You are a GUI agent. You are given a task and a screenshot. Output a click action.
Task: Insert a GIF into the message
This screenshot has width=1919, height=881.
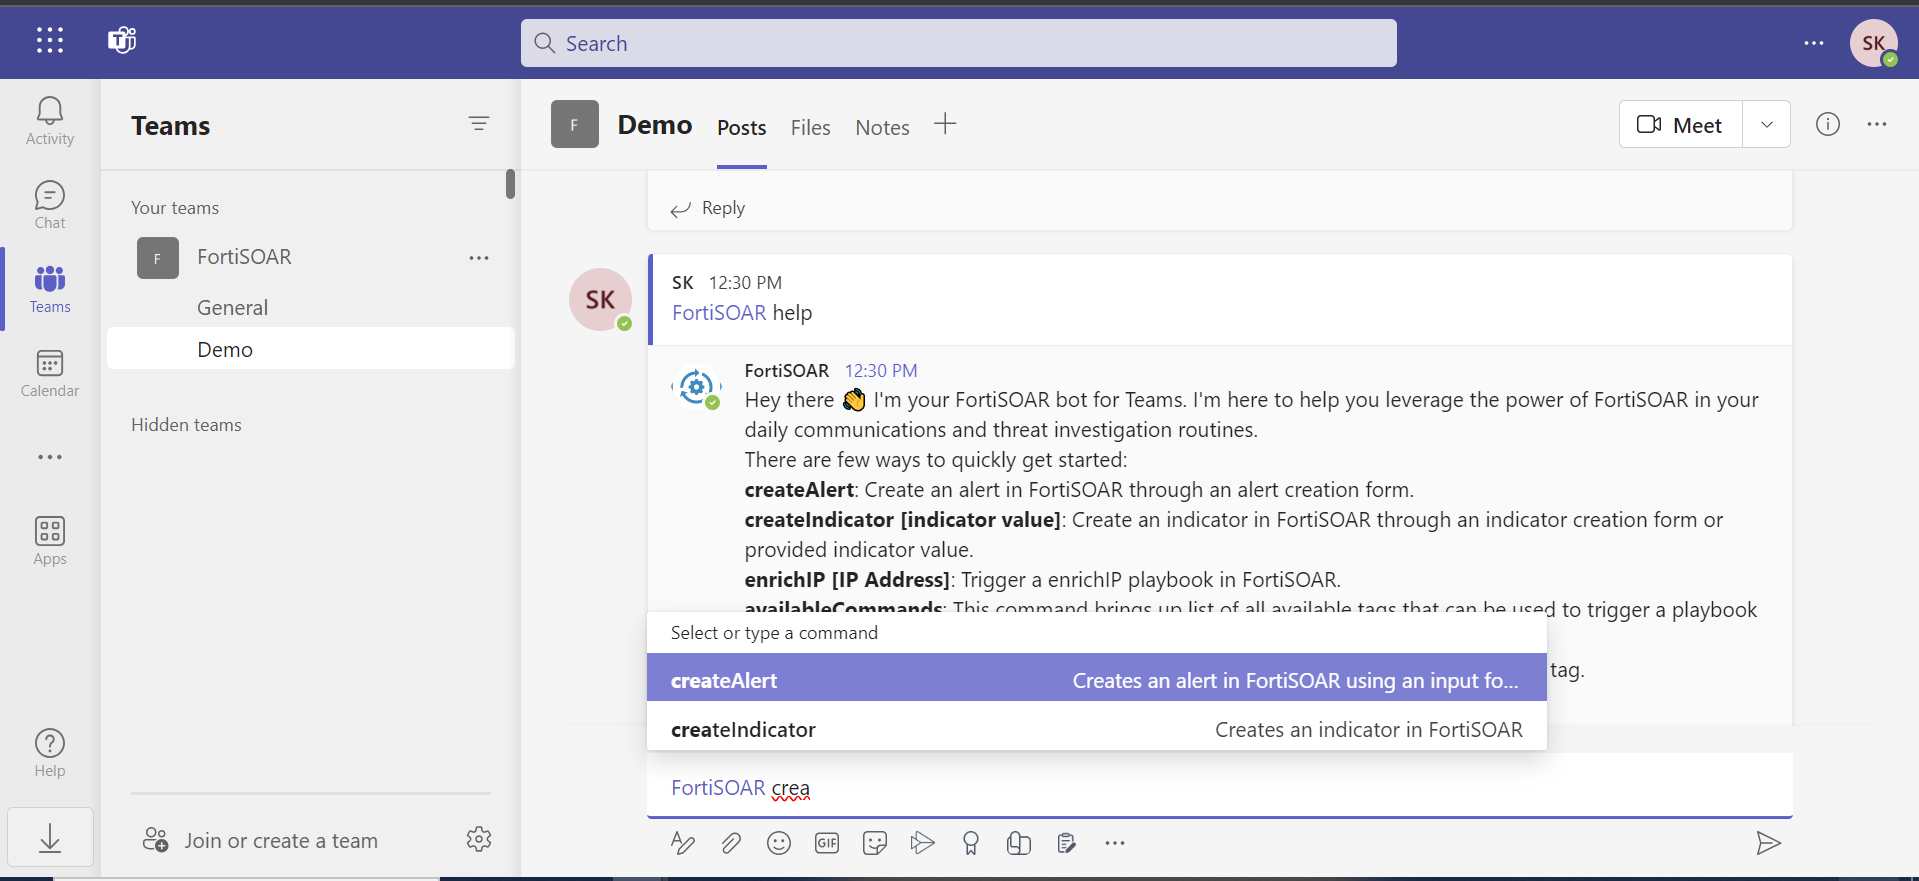826,843
